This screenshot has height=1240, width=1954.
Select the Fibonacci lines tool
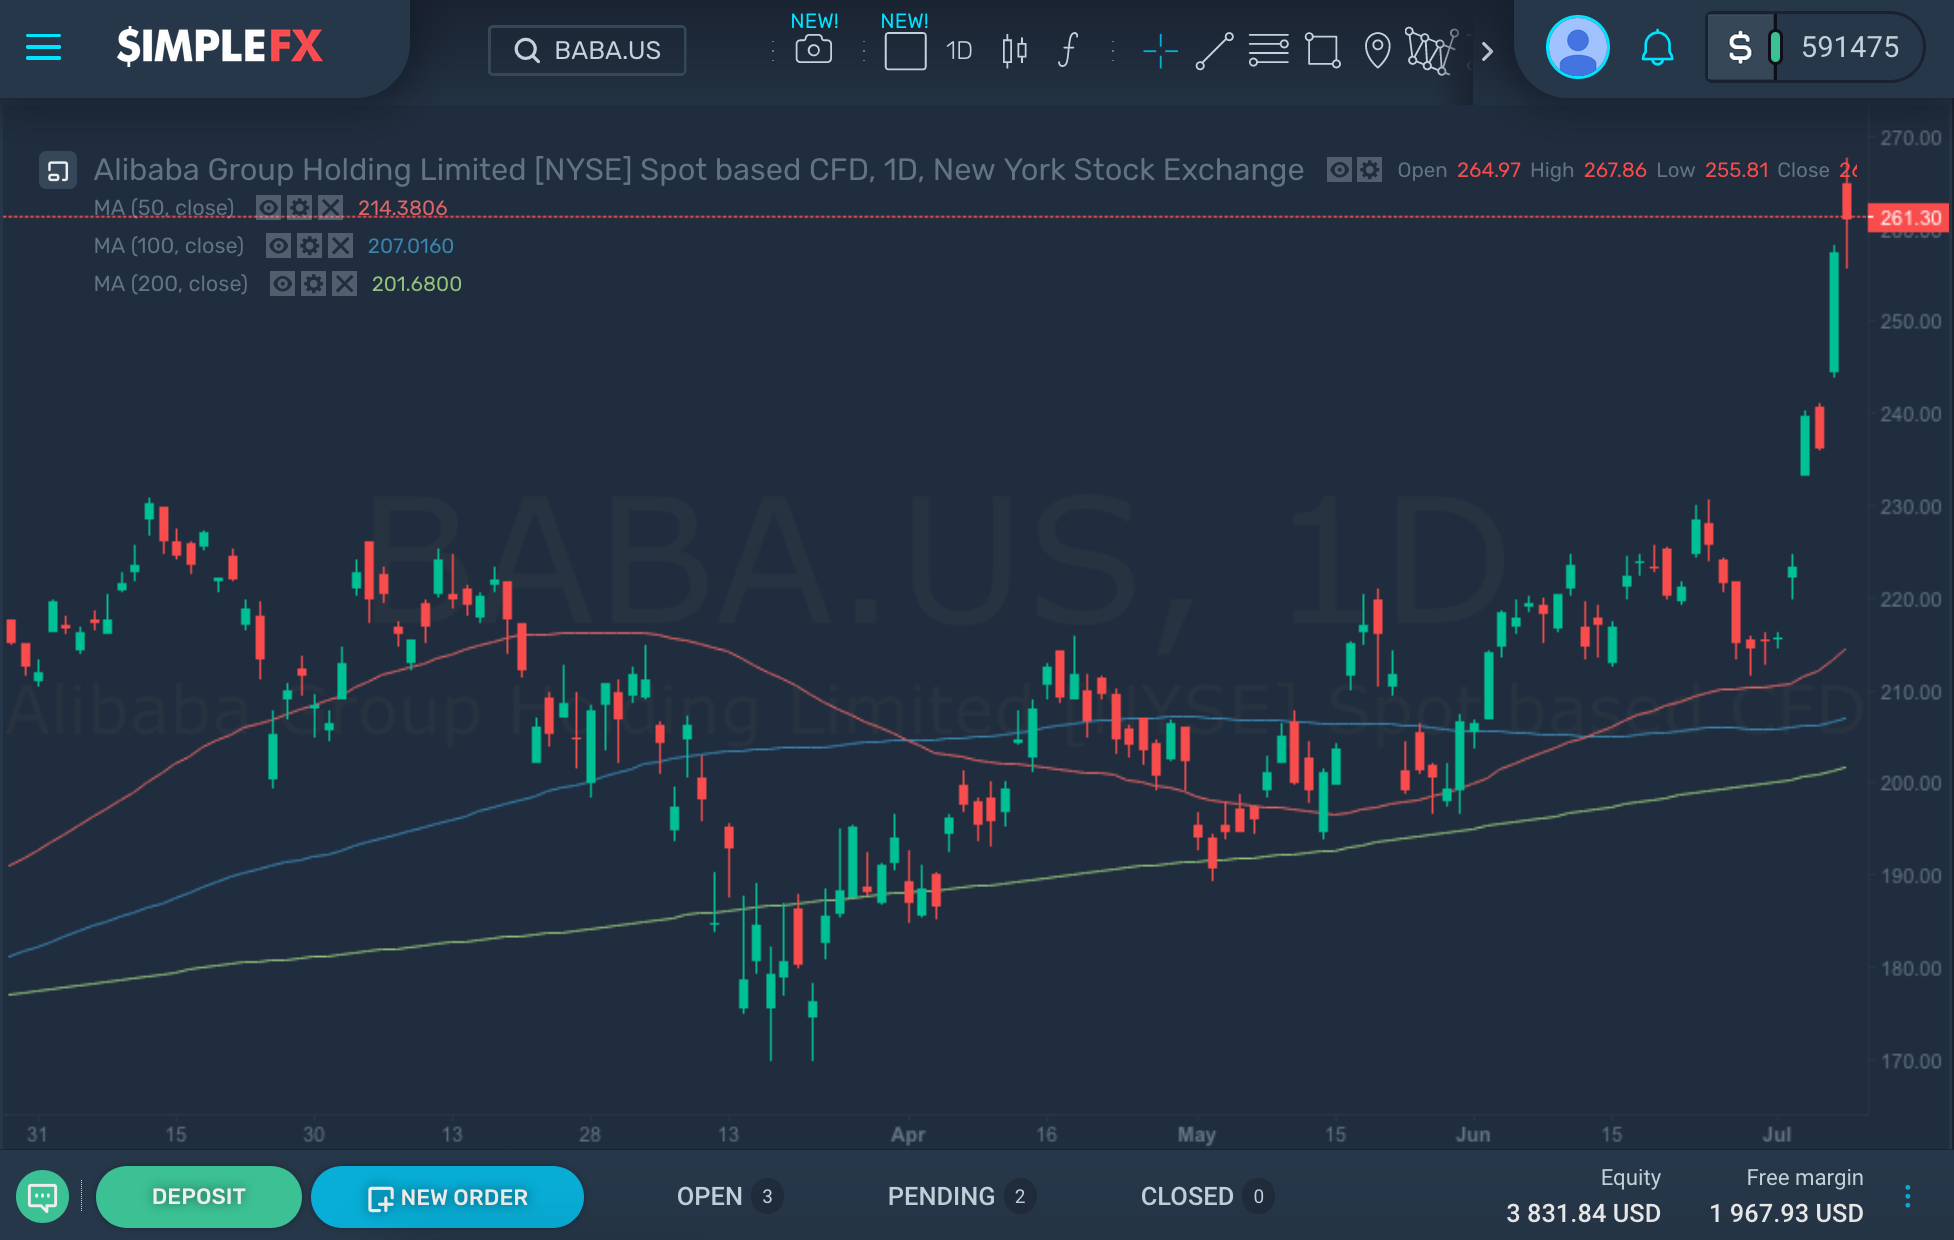click(1268, 50)
